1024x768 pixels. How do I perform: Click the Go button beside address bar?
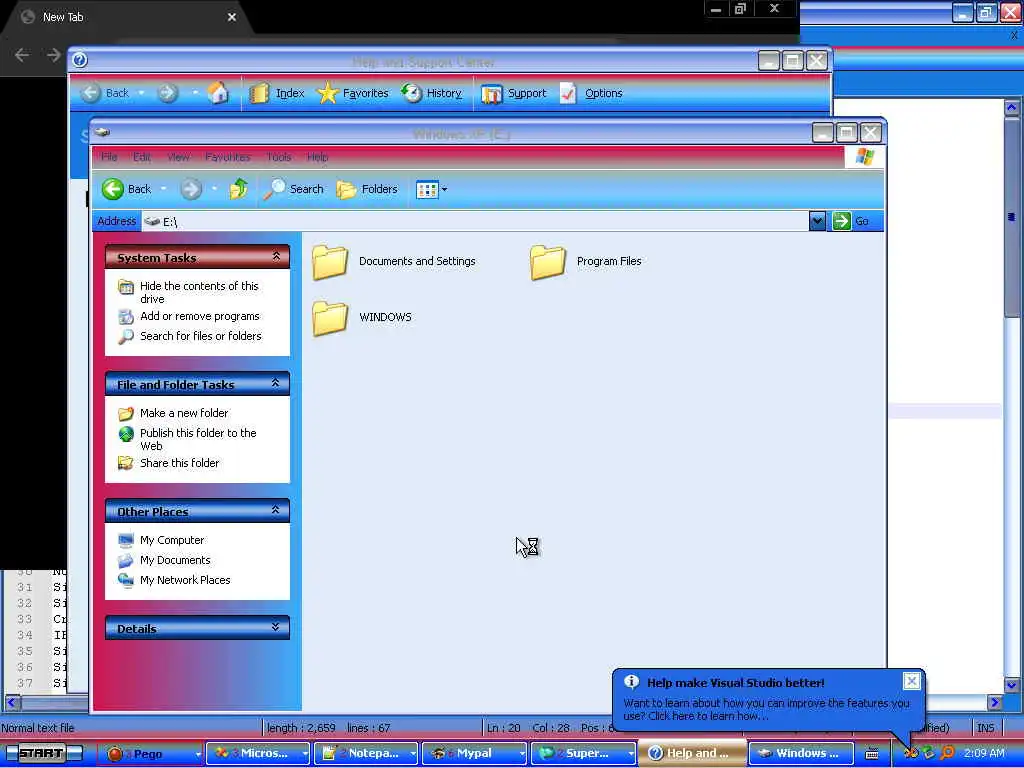click(x=851, y=221)
